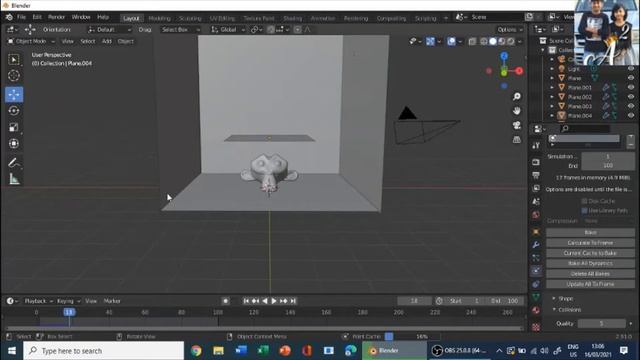Hide Plane.002 with its eye icon
Viewport: 640px width, 360px height.
631,97
